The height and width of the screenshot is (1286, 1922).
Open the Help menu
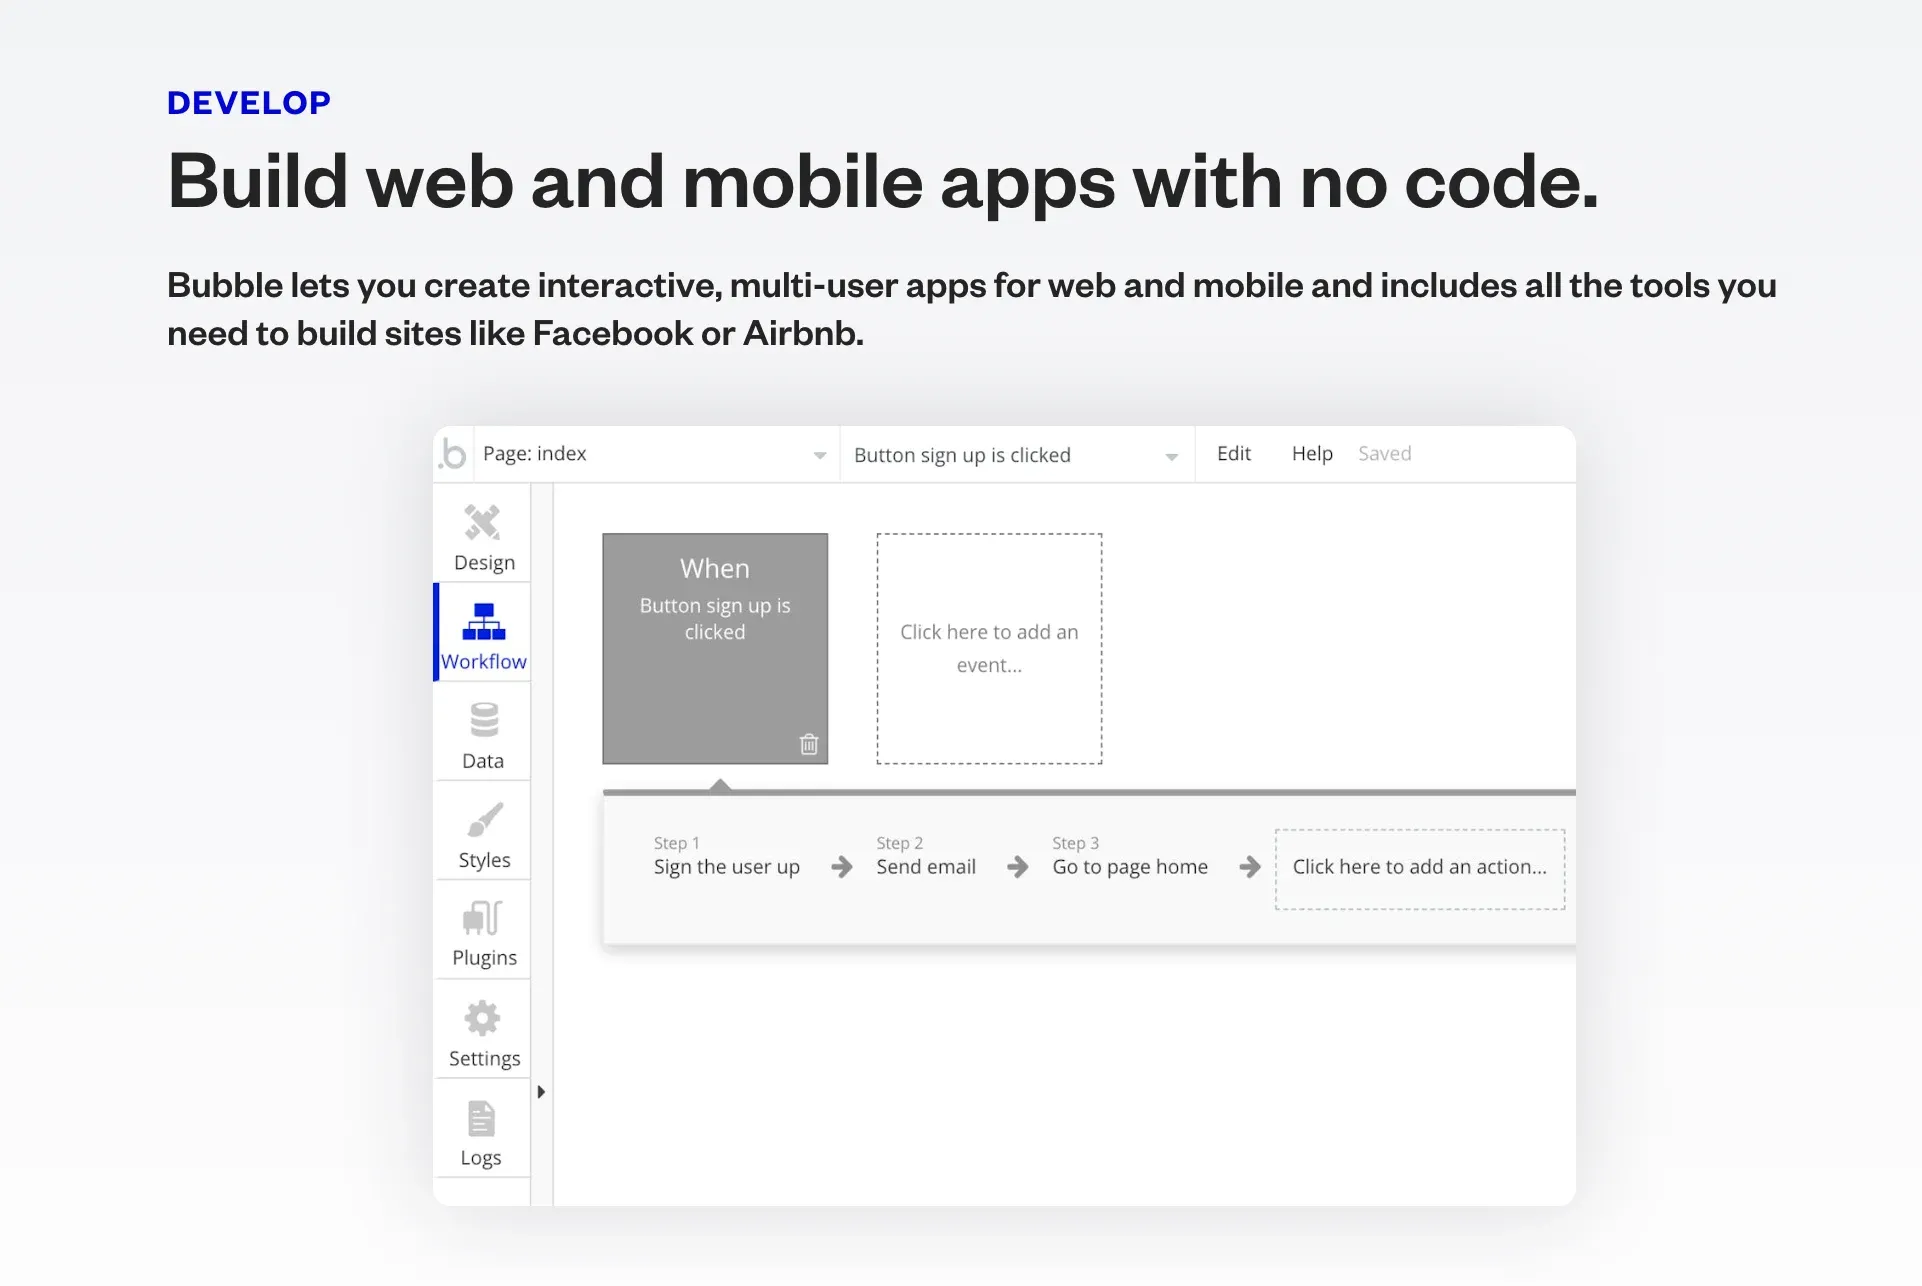pyautogui.click(x=1312, y=454)
